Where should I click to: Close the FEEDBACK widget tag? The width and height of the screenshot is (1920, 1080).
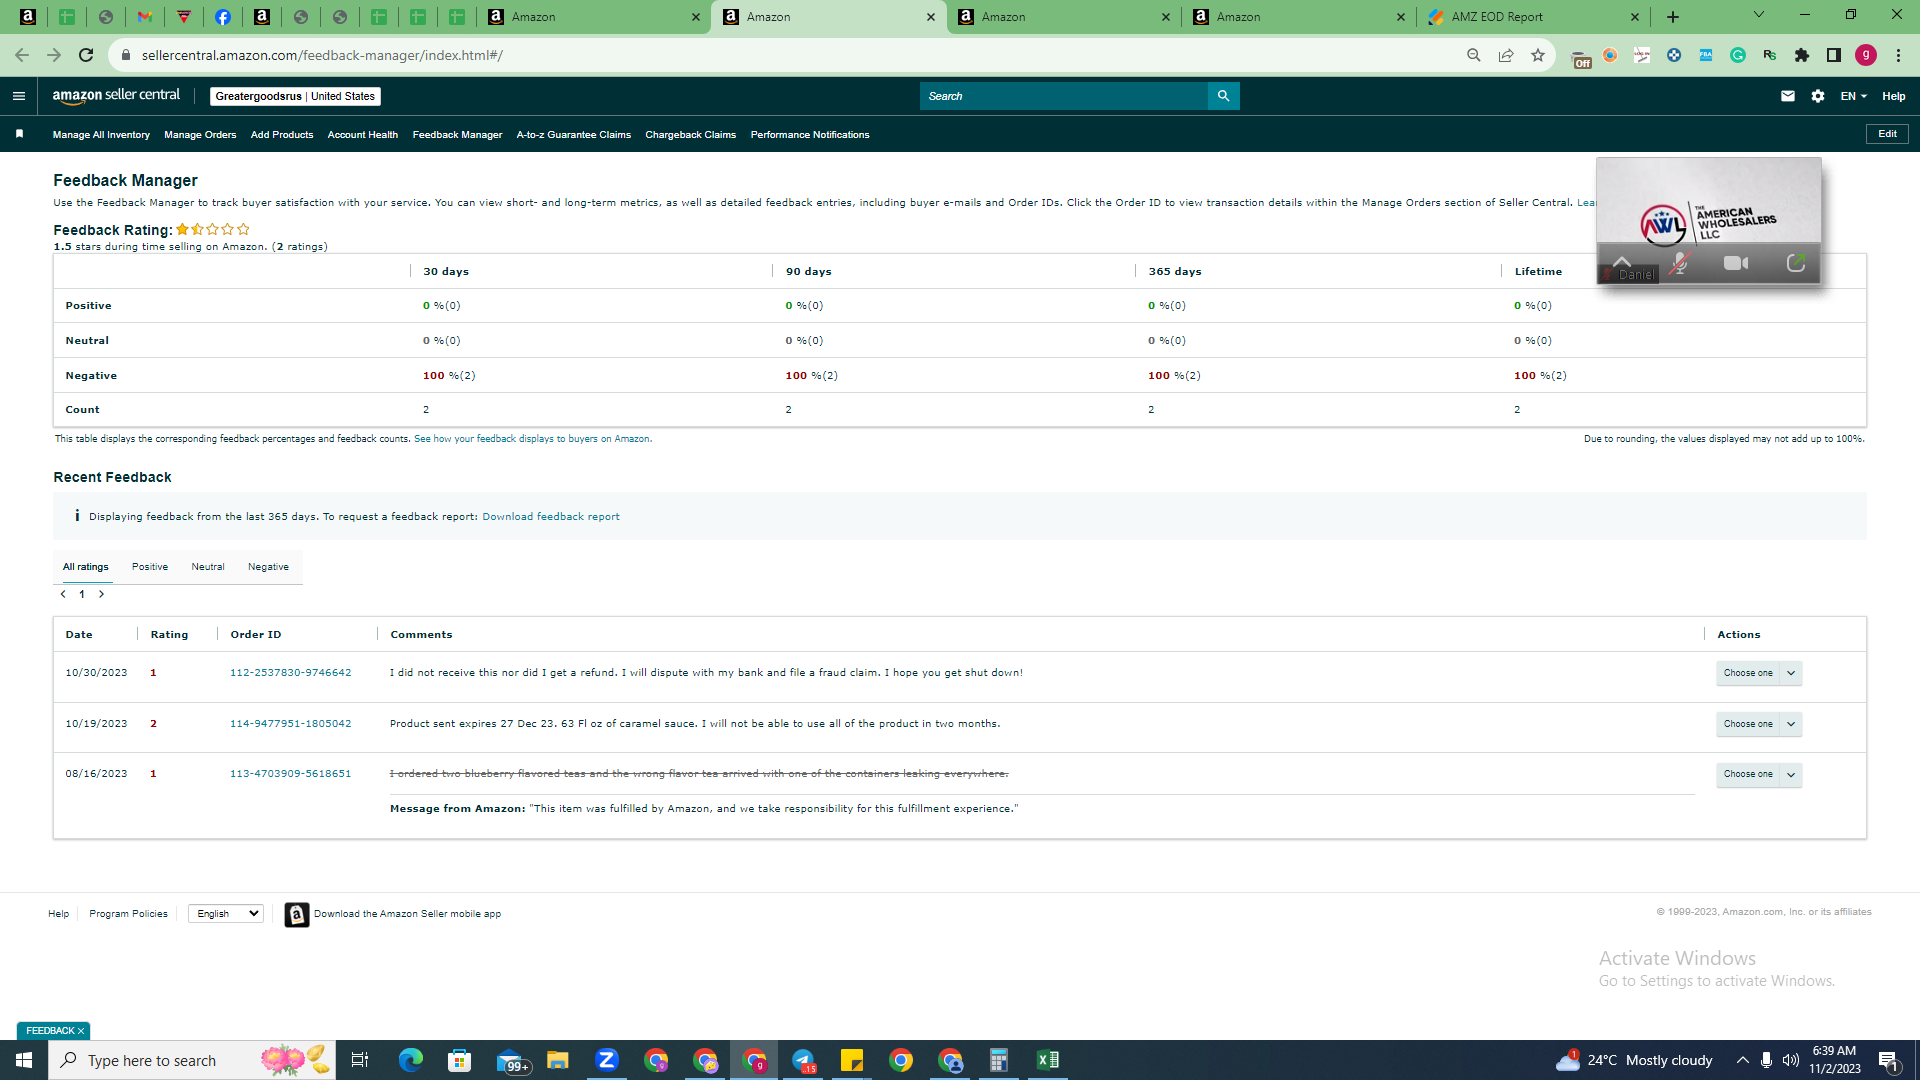click(81, 1031)
